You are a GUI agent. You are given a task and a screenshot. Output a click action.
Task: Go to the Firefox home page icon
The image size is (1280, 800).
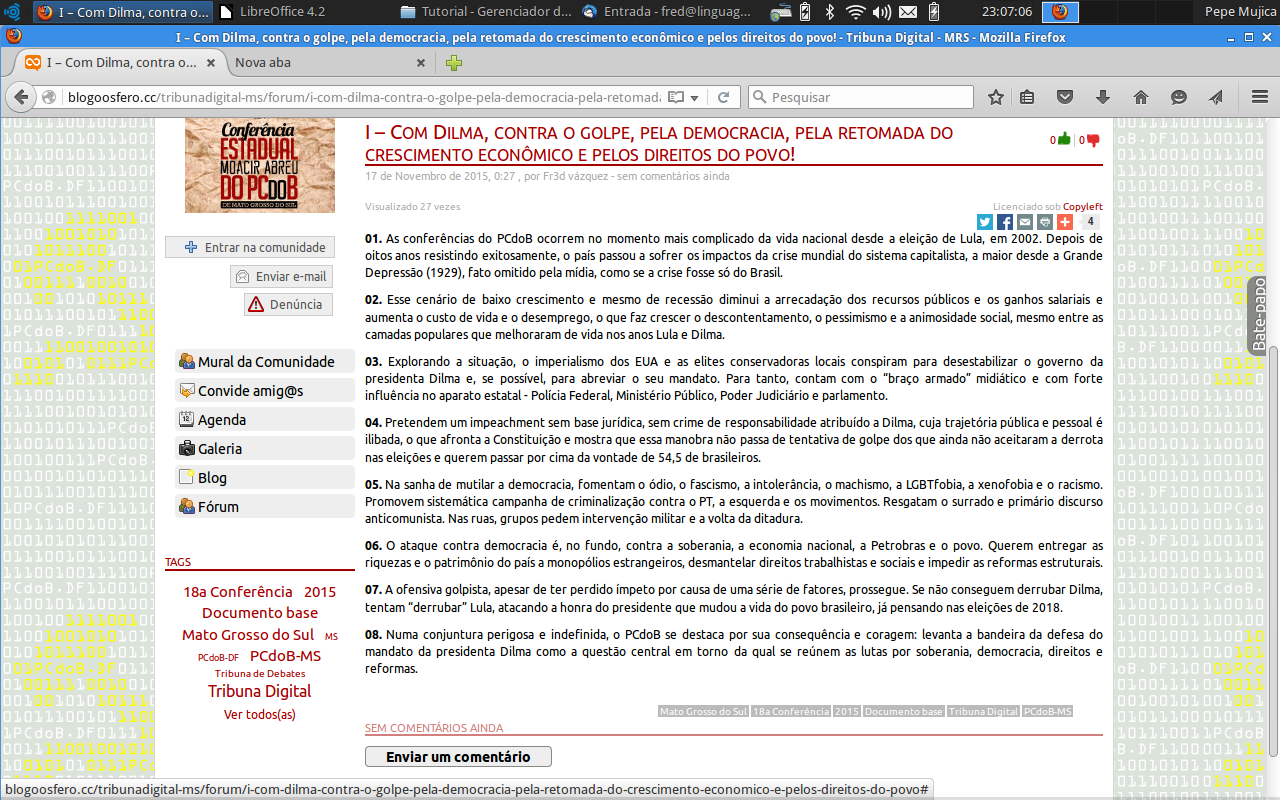1141,97
